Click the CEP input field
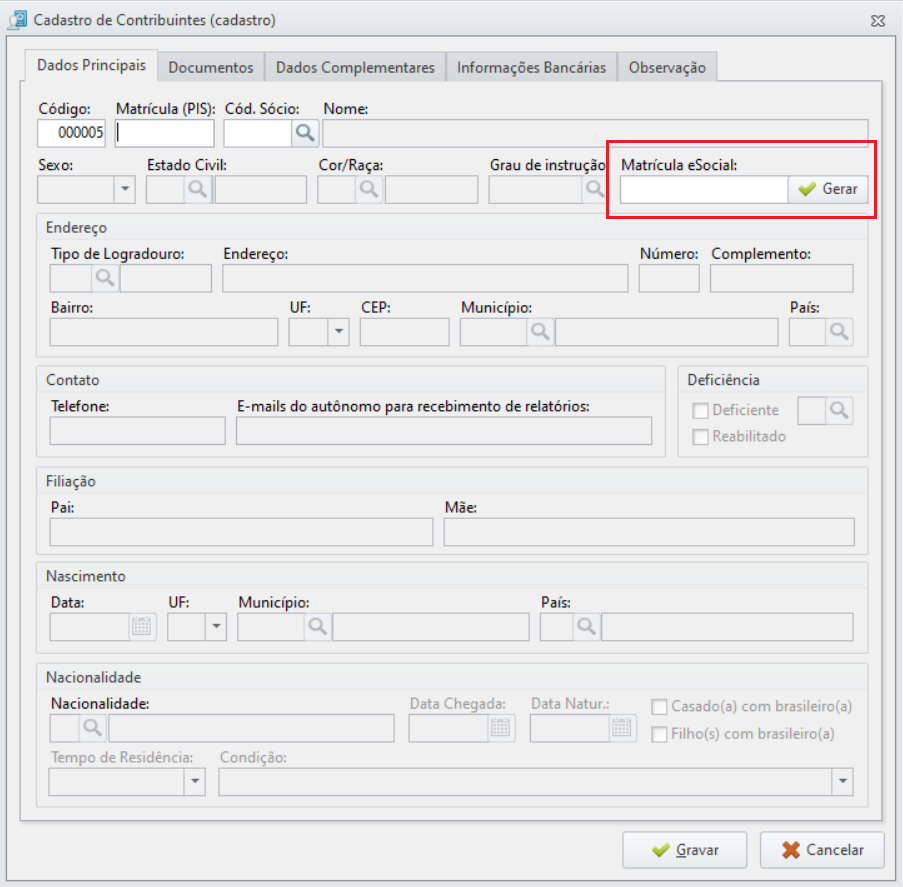 [x=404, y=332]
